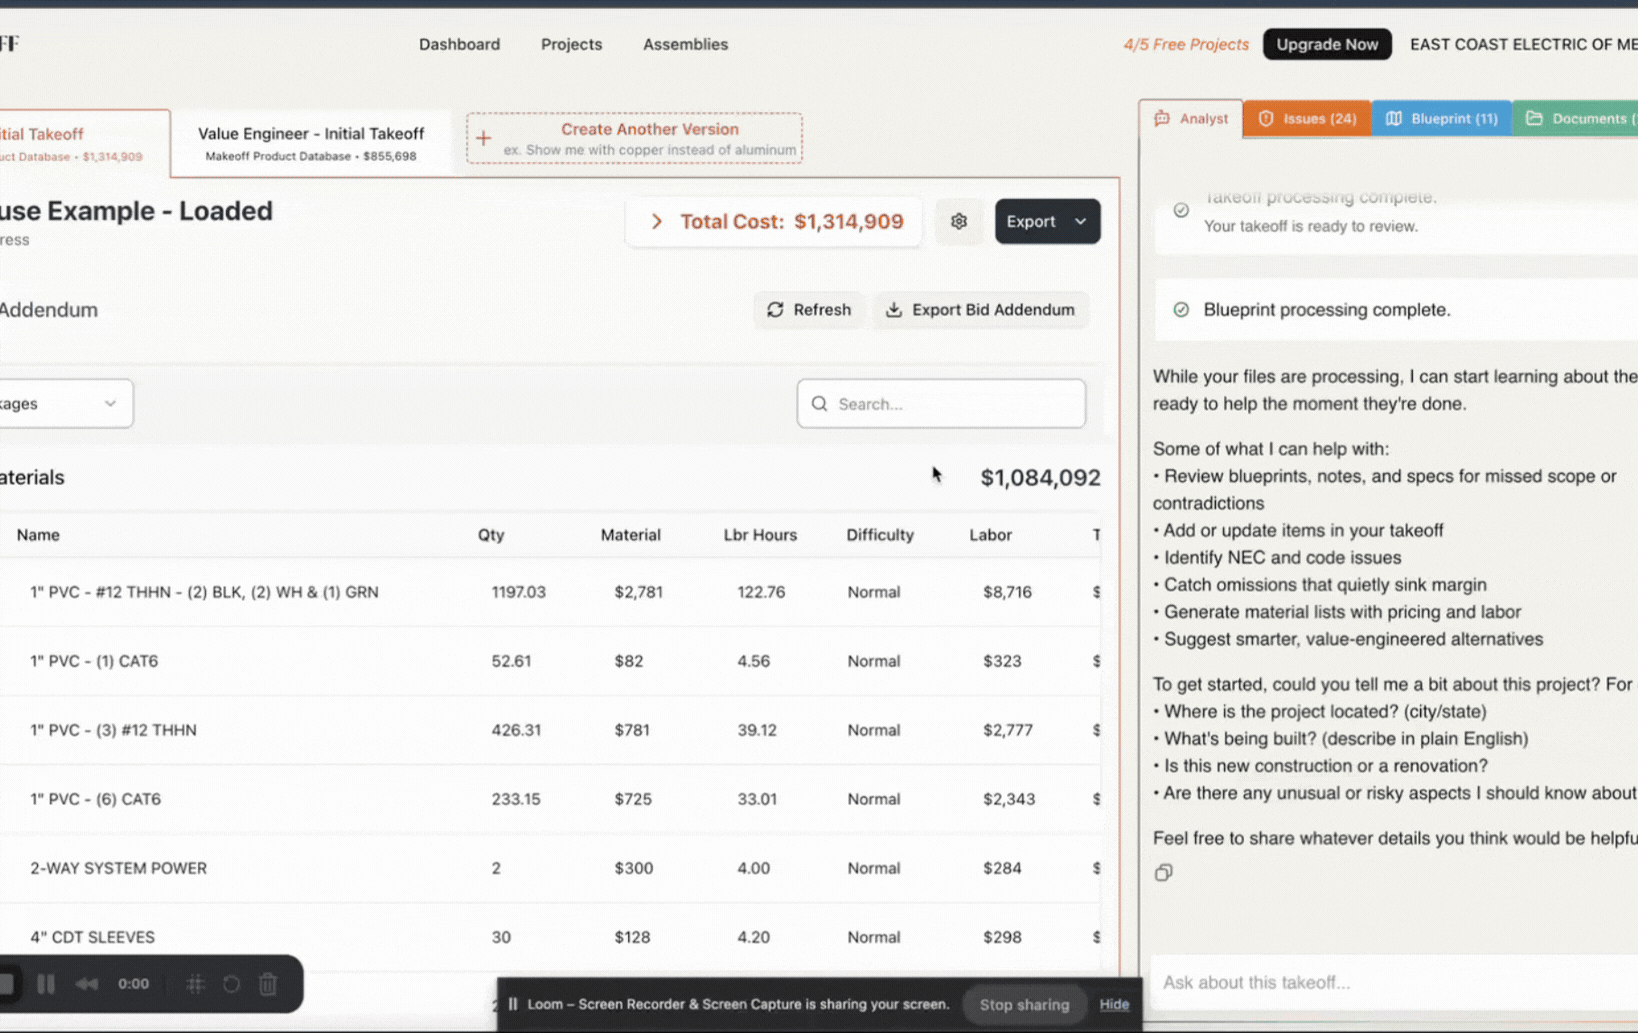Open the Blueprint (11) tab
Screen dimensions: 1638x1033
coord(1441,118)
